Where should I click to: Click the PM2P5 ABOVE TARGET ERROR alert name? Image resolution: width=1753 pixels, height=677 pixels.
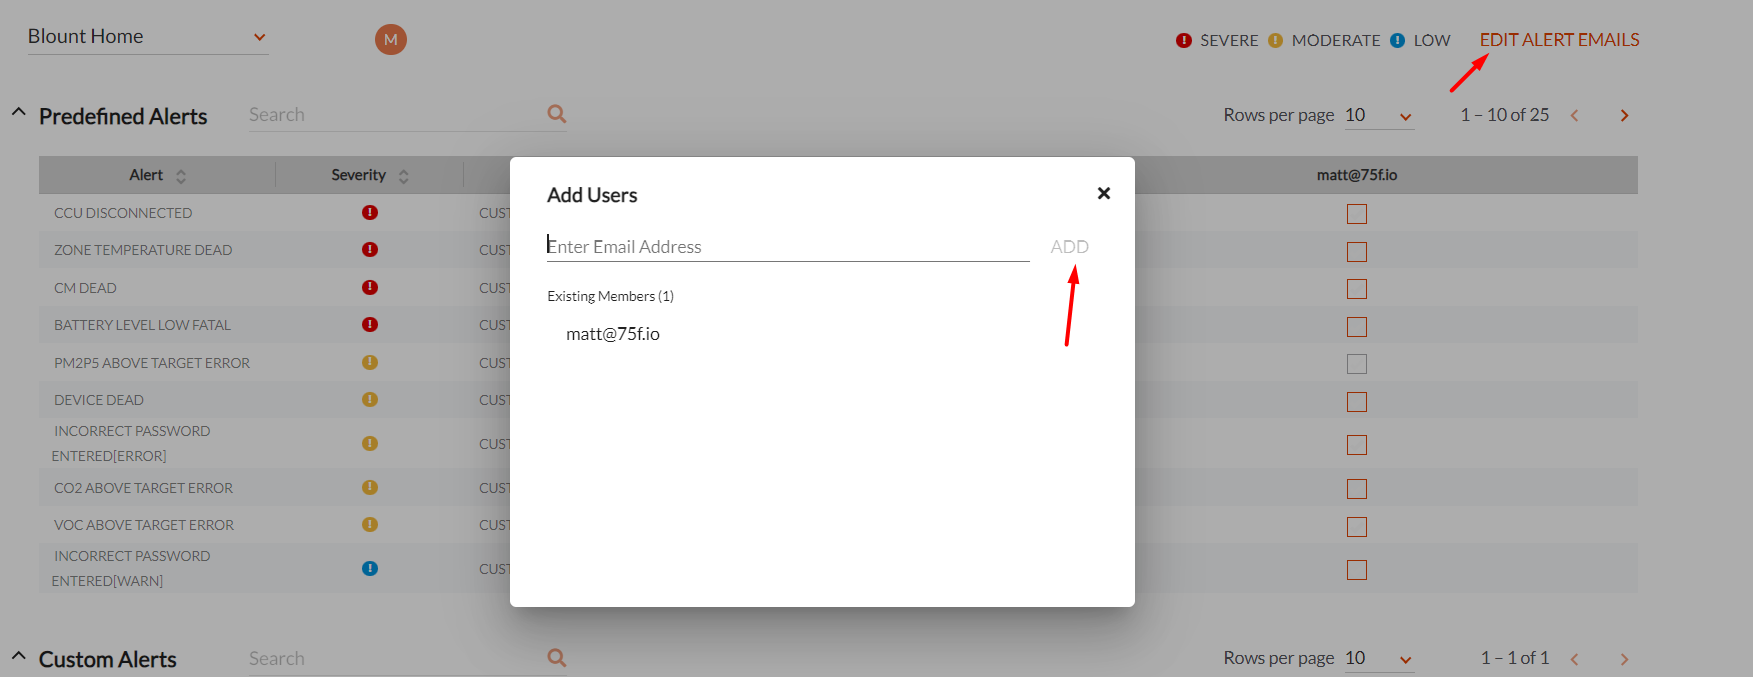point(152,363)
